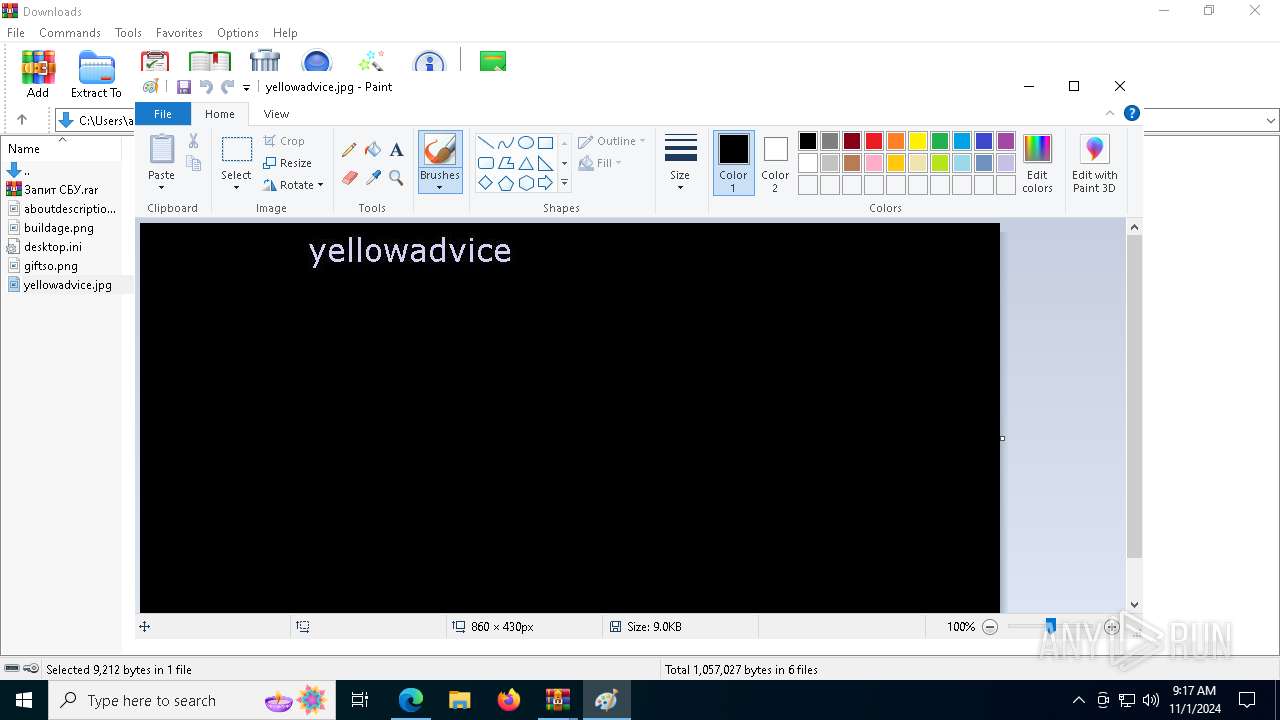Open the Paste dropdown arrow
Image resolution: width=1280 pixels, height=720 pixels.
tap(161, 188)
